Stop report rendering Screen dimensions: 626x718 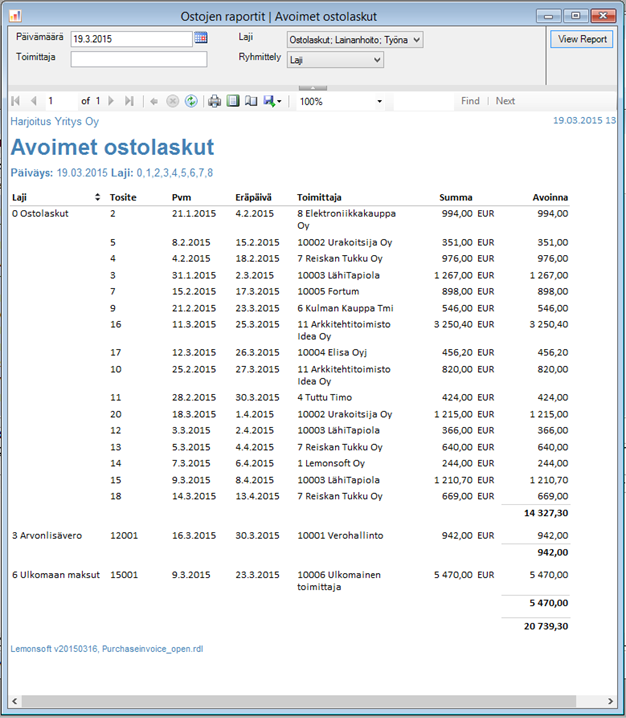[x=172, y=101]
